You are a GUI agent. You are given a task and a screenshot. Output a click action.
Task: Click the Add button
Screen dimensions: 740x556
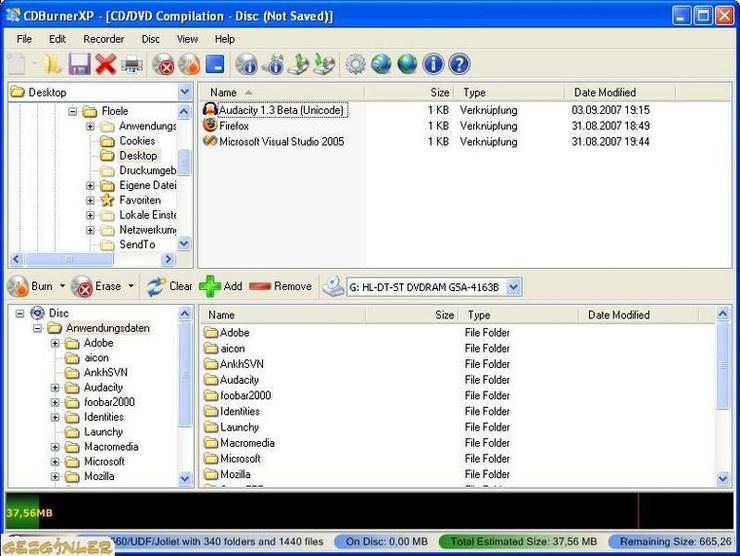click(x=221, y=286)
